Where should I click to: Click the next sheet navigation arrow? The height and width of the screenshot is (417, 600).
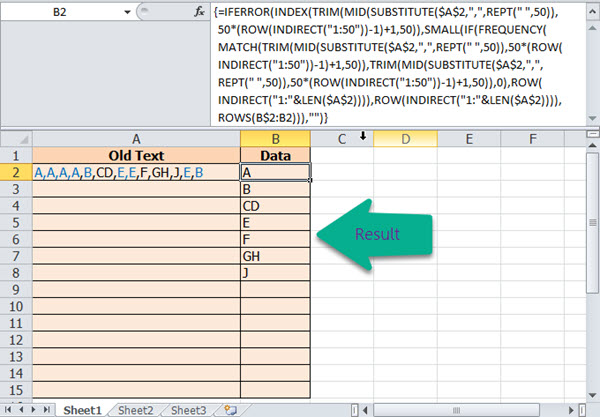pyautogui.click(x=36, y=410)
